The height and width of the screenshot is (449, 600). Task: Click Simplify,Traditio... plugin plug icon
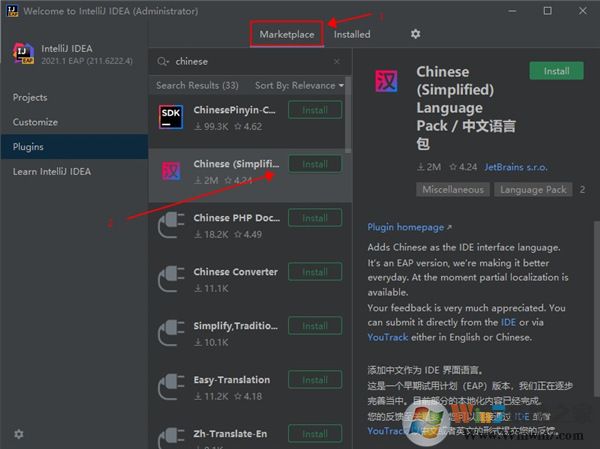point(171,333)
